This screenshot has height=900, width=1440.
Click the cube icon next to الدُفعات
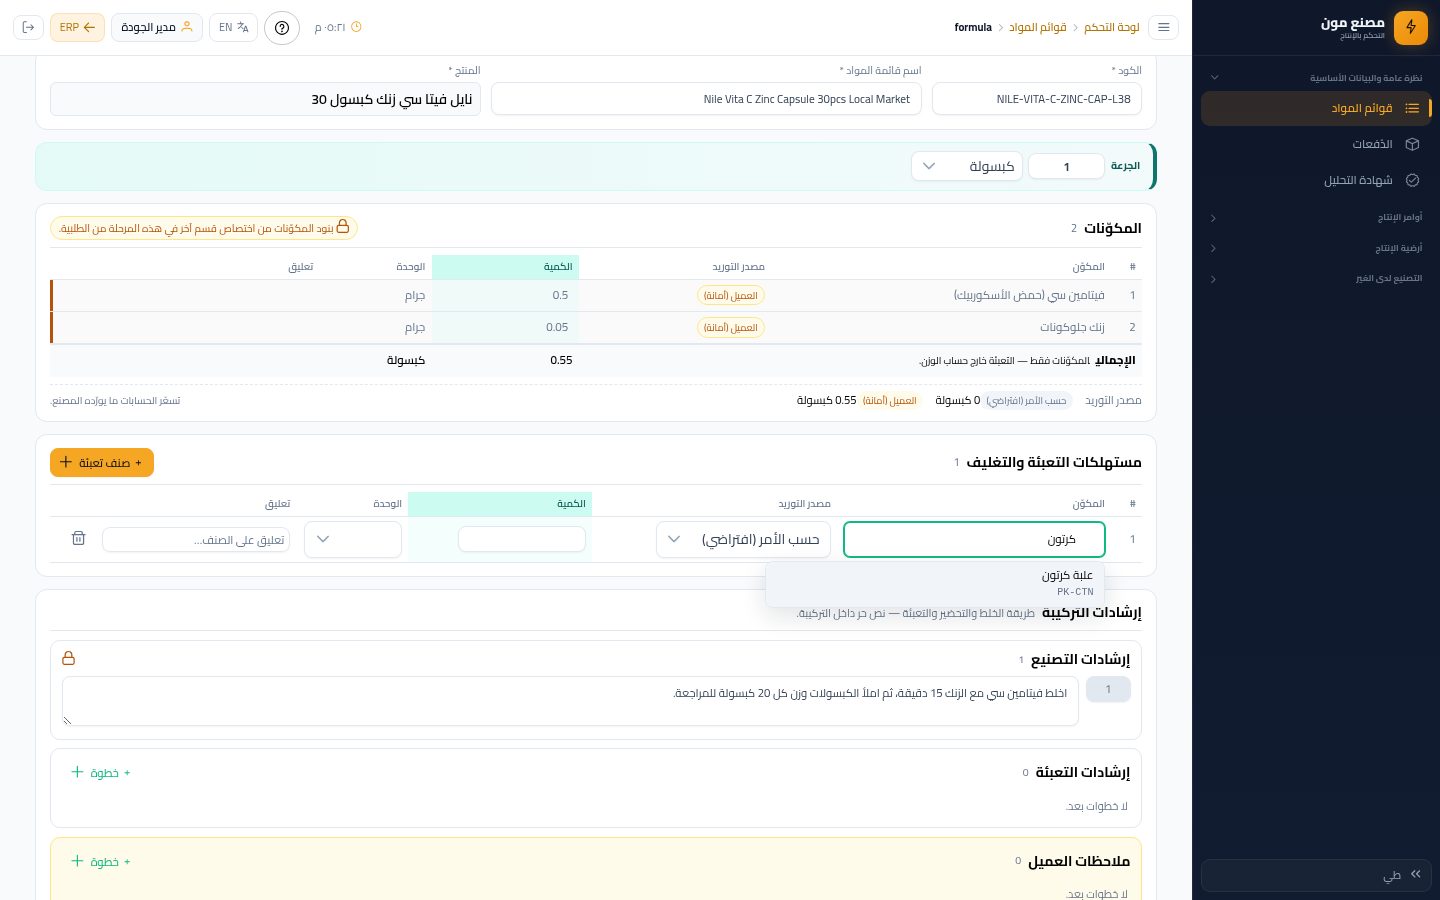1412,144
